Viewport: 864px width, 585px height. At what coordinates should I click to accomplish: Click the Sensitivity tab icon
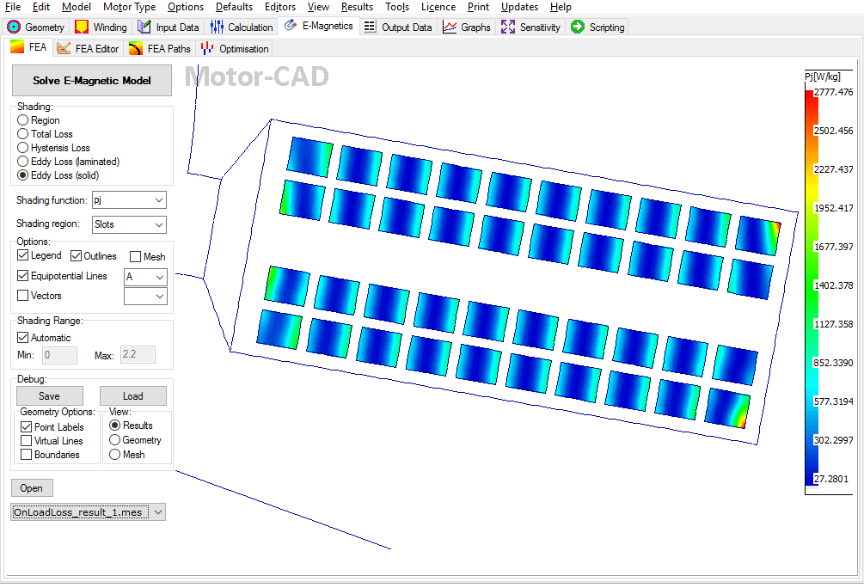click(x=509, y=27)
